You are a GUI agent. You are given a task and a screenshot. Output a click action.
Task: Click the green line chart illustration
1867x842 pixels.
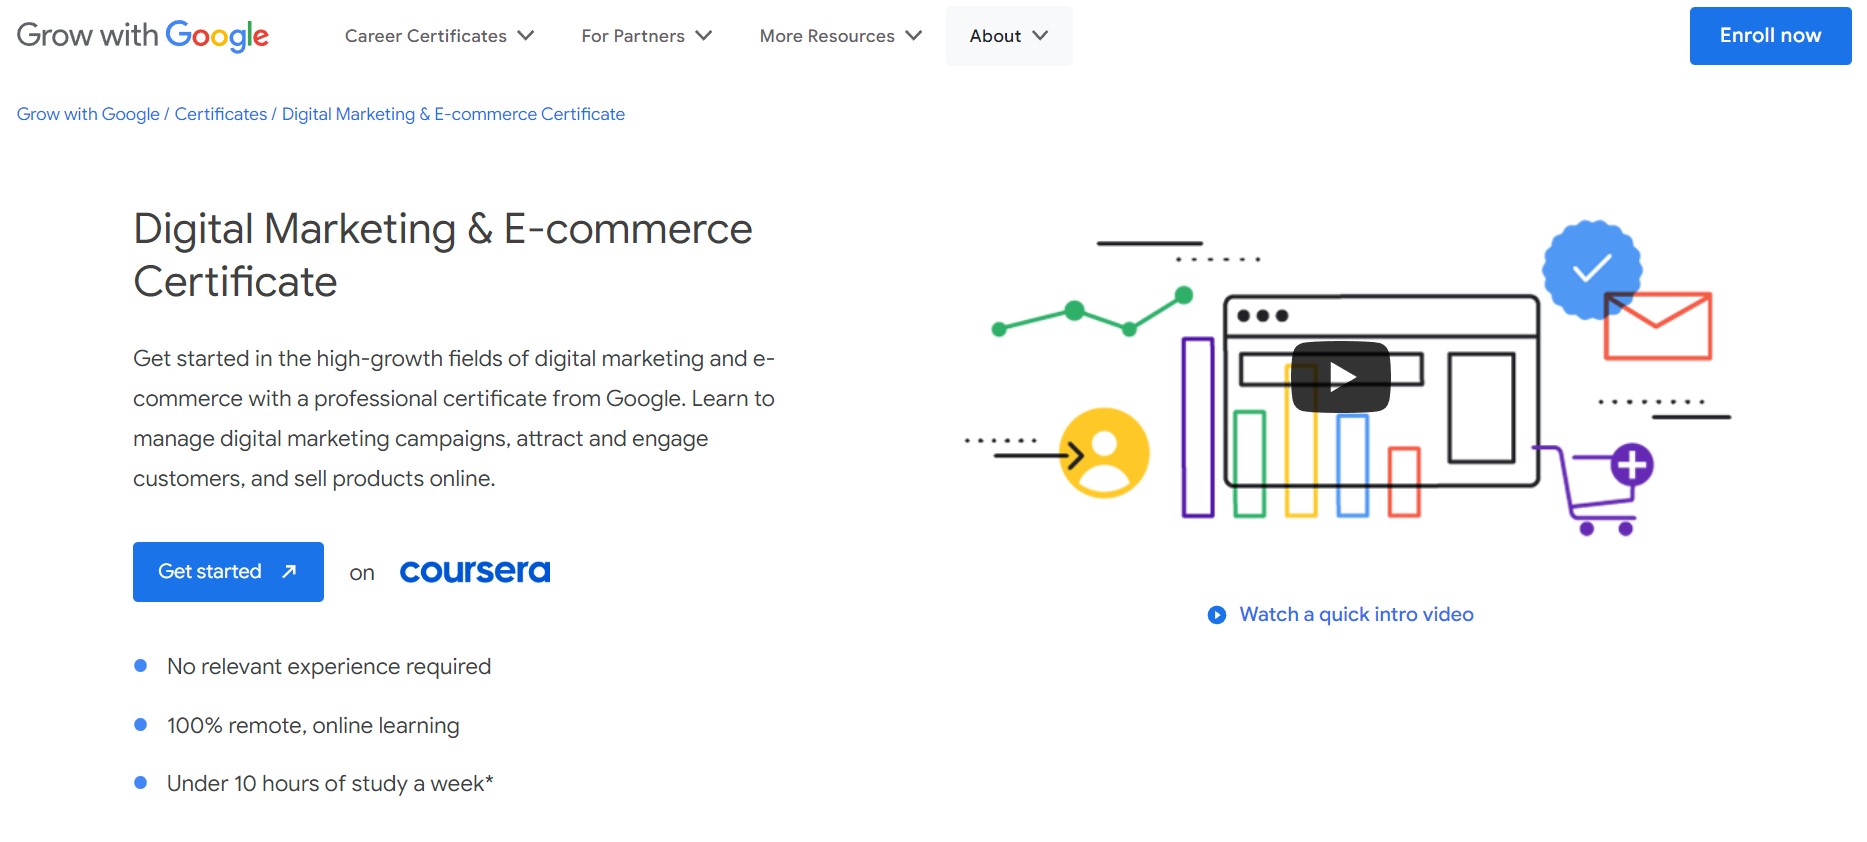[x=1093, y=312]
